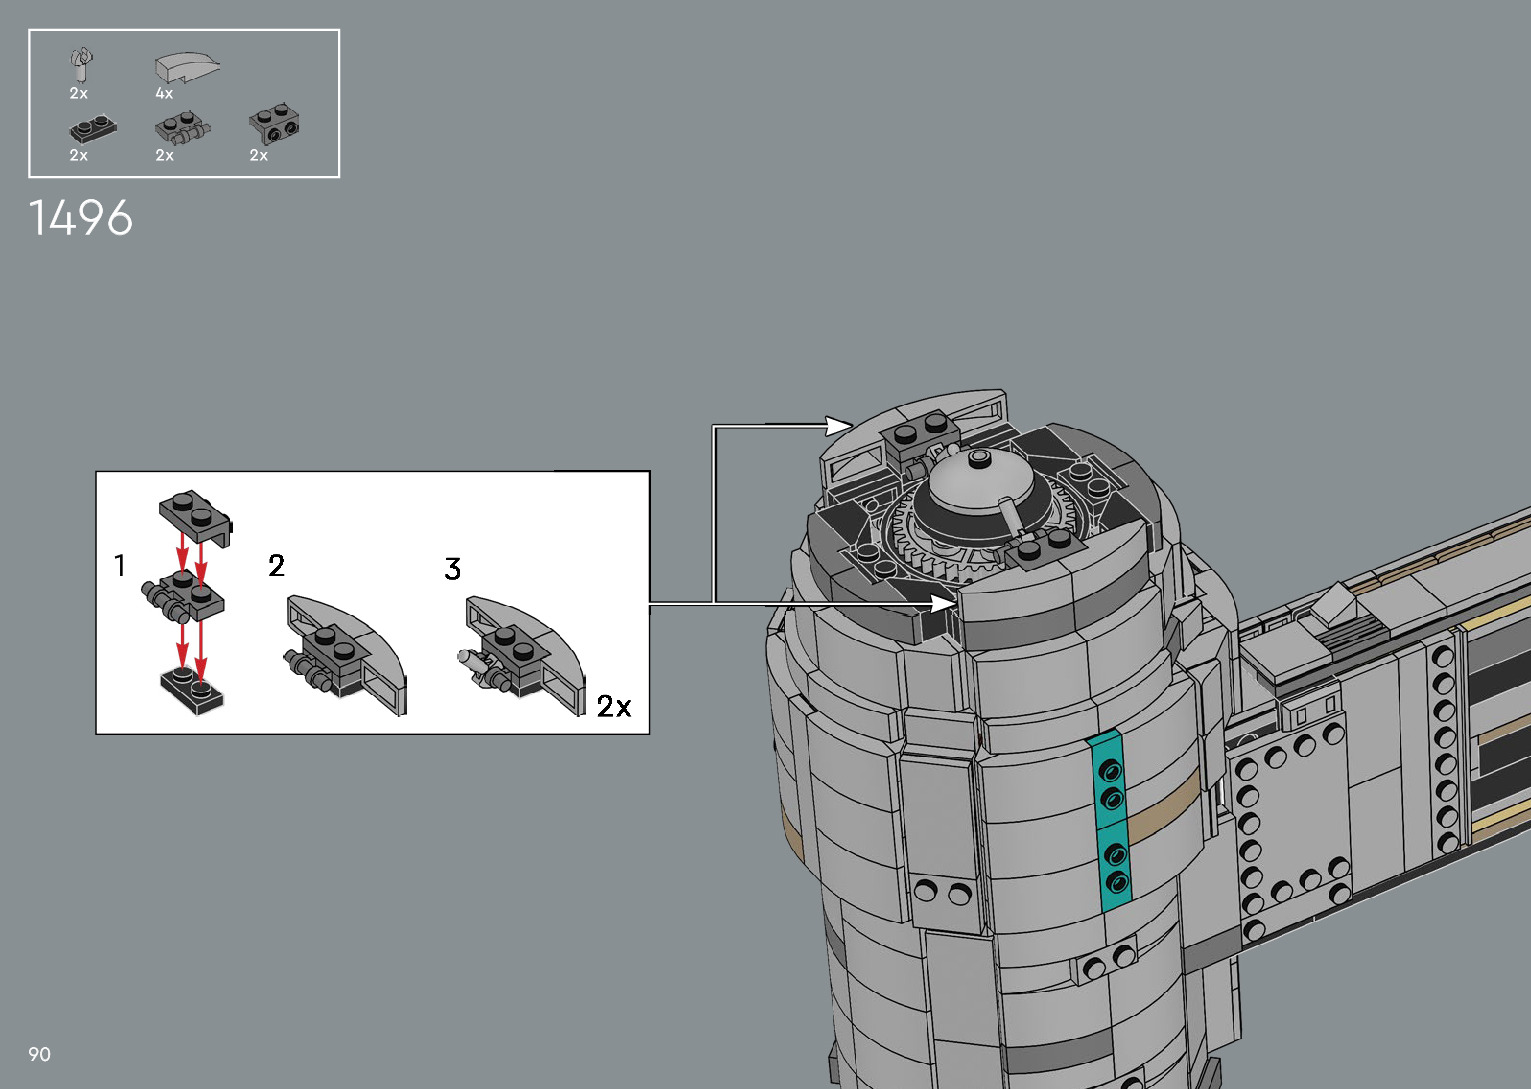Click the bracket piece with two holes
Image resolution: width=1531 pixels, height=1089 pixels.
pos(274,124)
